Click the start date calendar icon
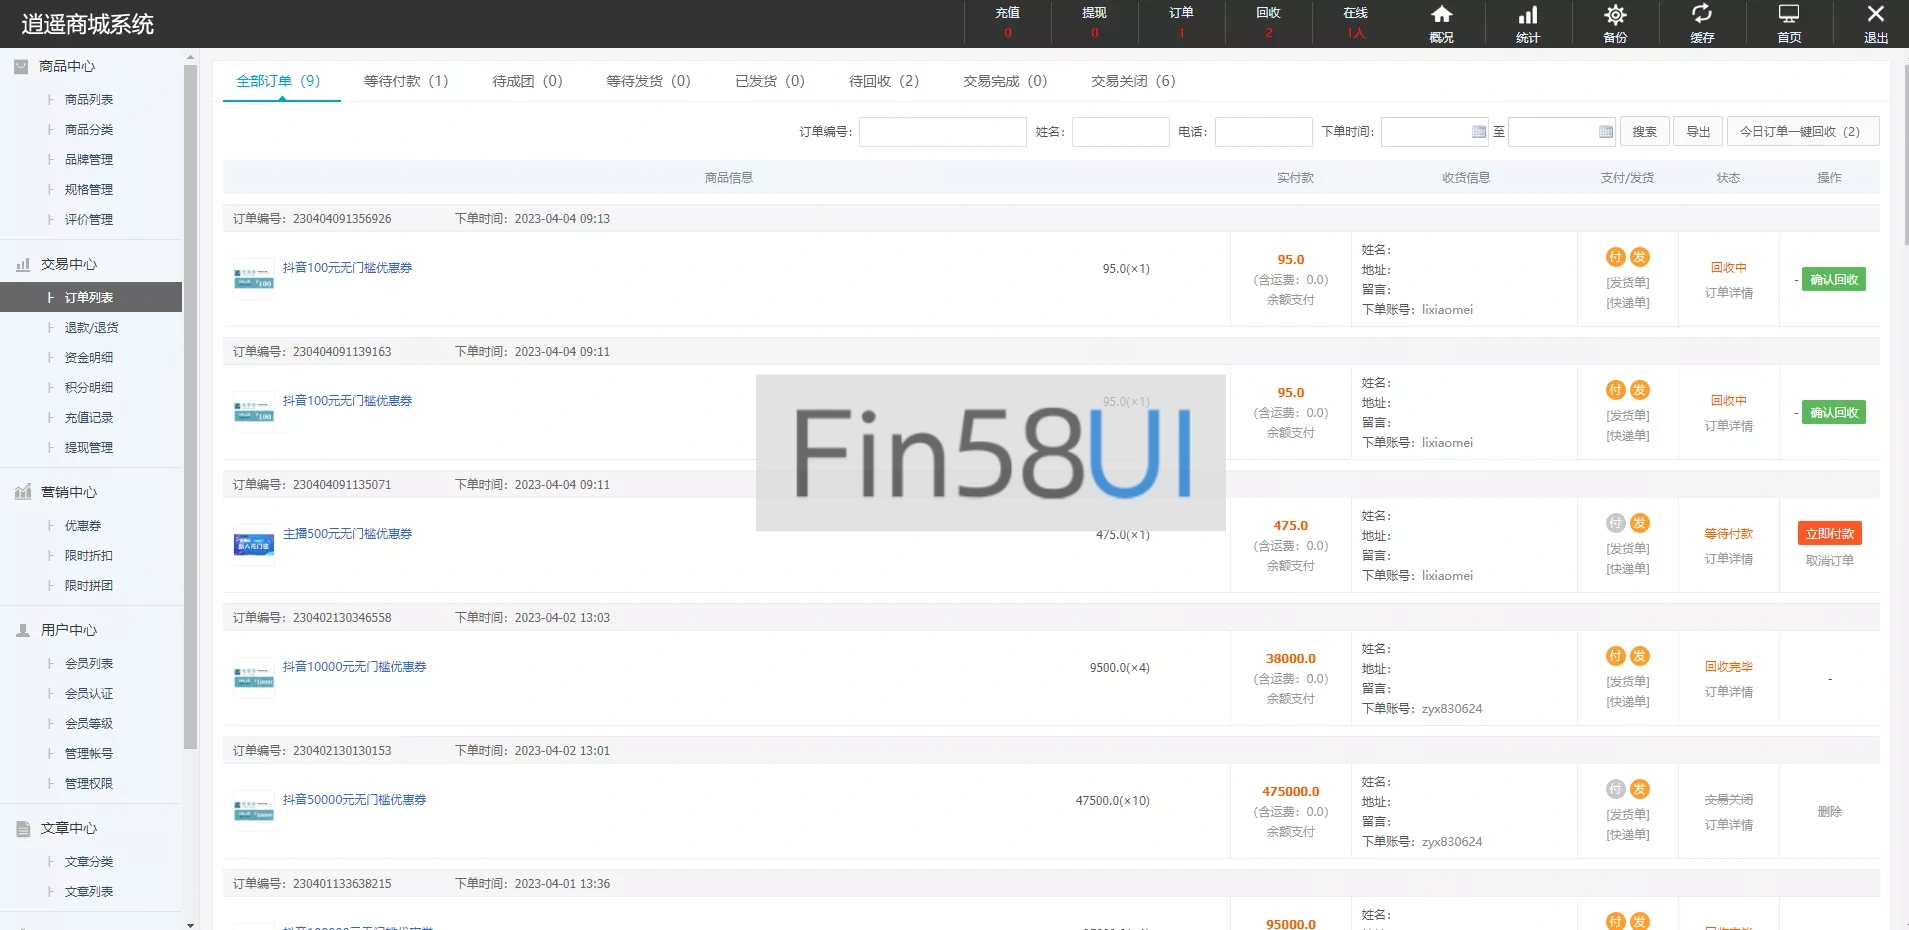The width and height of the screenshot is (1909, 930). click(x=1479, y=132)
